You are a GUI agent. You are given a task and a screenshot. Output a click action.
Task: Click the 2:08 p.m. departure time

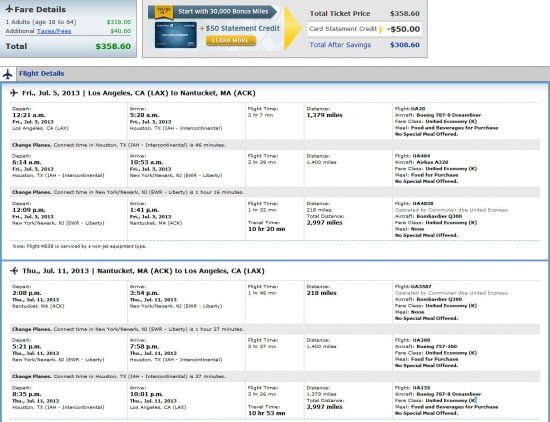pyautogui.click(x=27, y=293)
